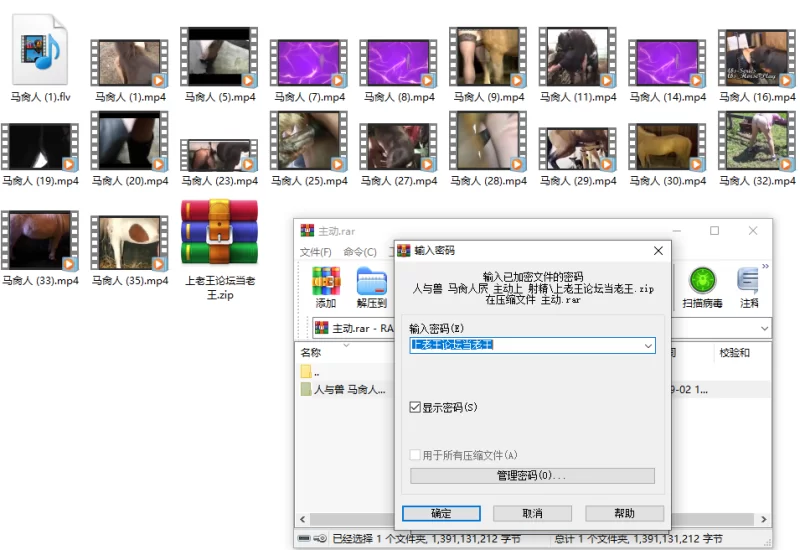
Task: Open the WinRAR address bar dropdown arrow
Action: click(764, 328)
